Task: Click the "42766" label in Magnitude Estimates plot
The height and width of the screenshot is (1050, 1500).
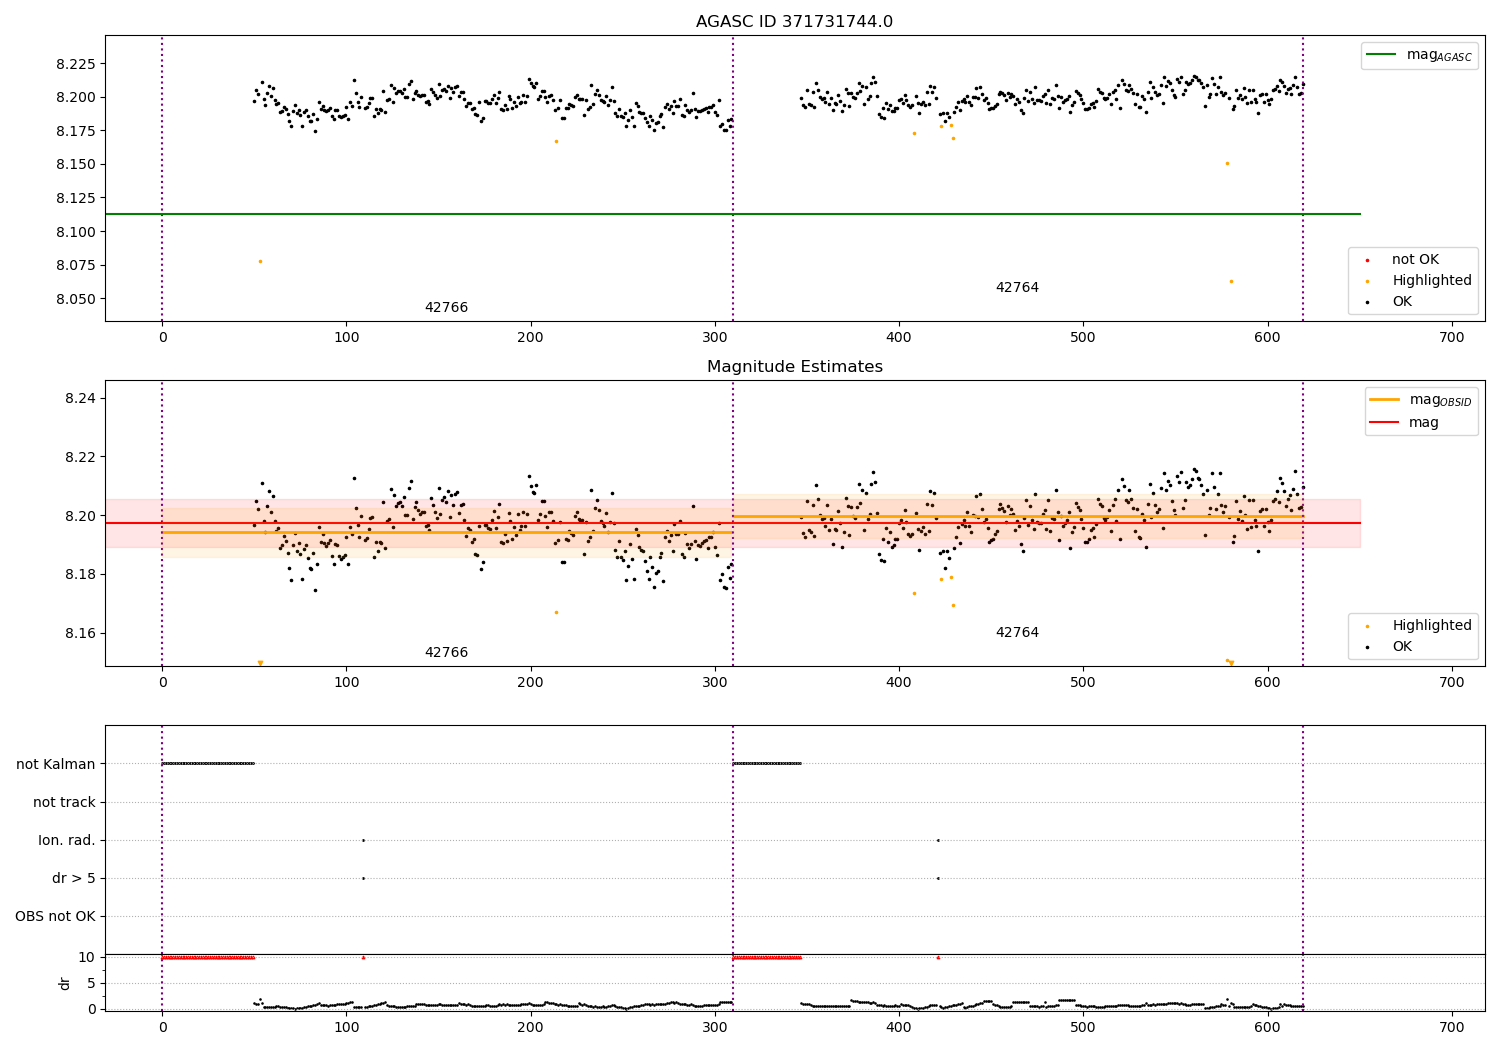Action: [x=446, y=653]
